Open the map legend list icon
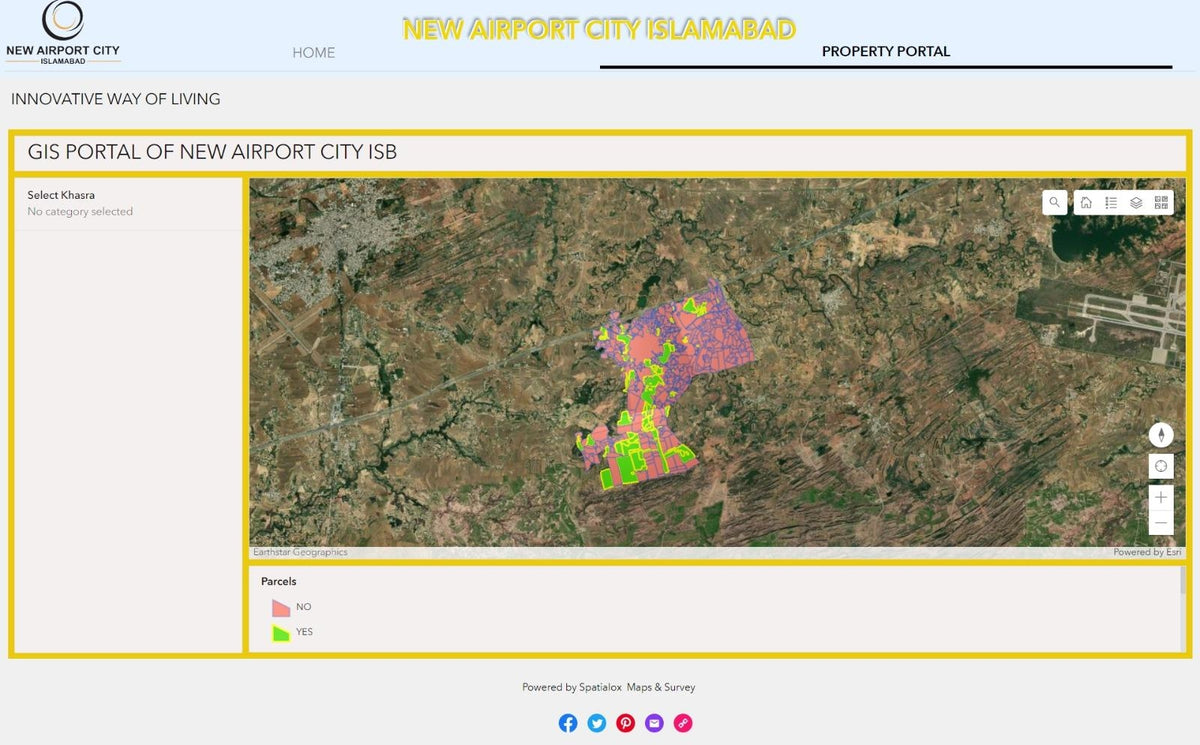 tap(1111, 202)
